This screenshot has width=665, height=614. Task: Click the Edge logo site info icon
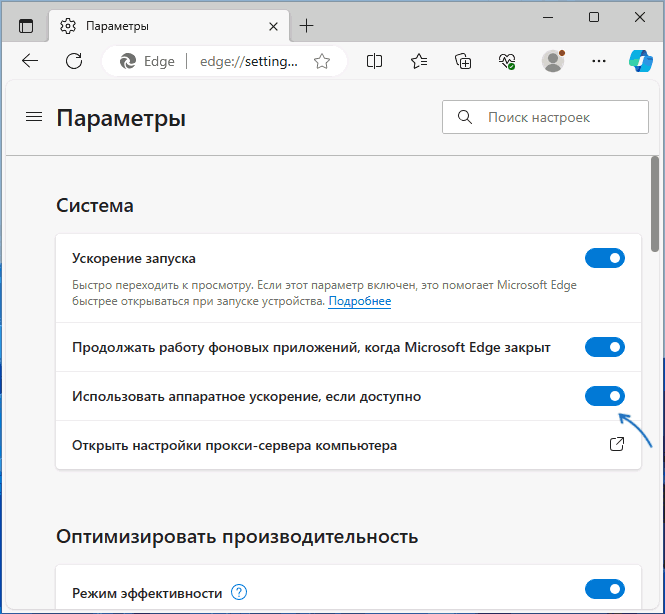[x=128, y=61]
